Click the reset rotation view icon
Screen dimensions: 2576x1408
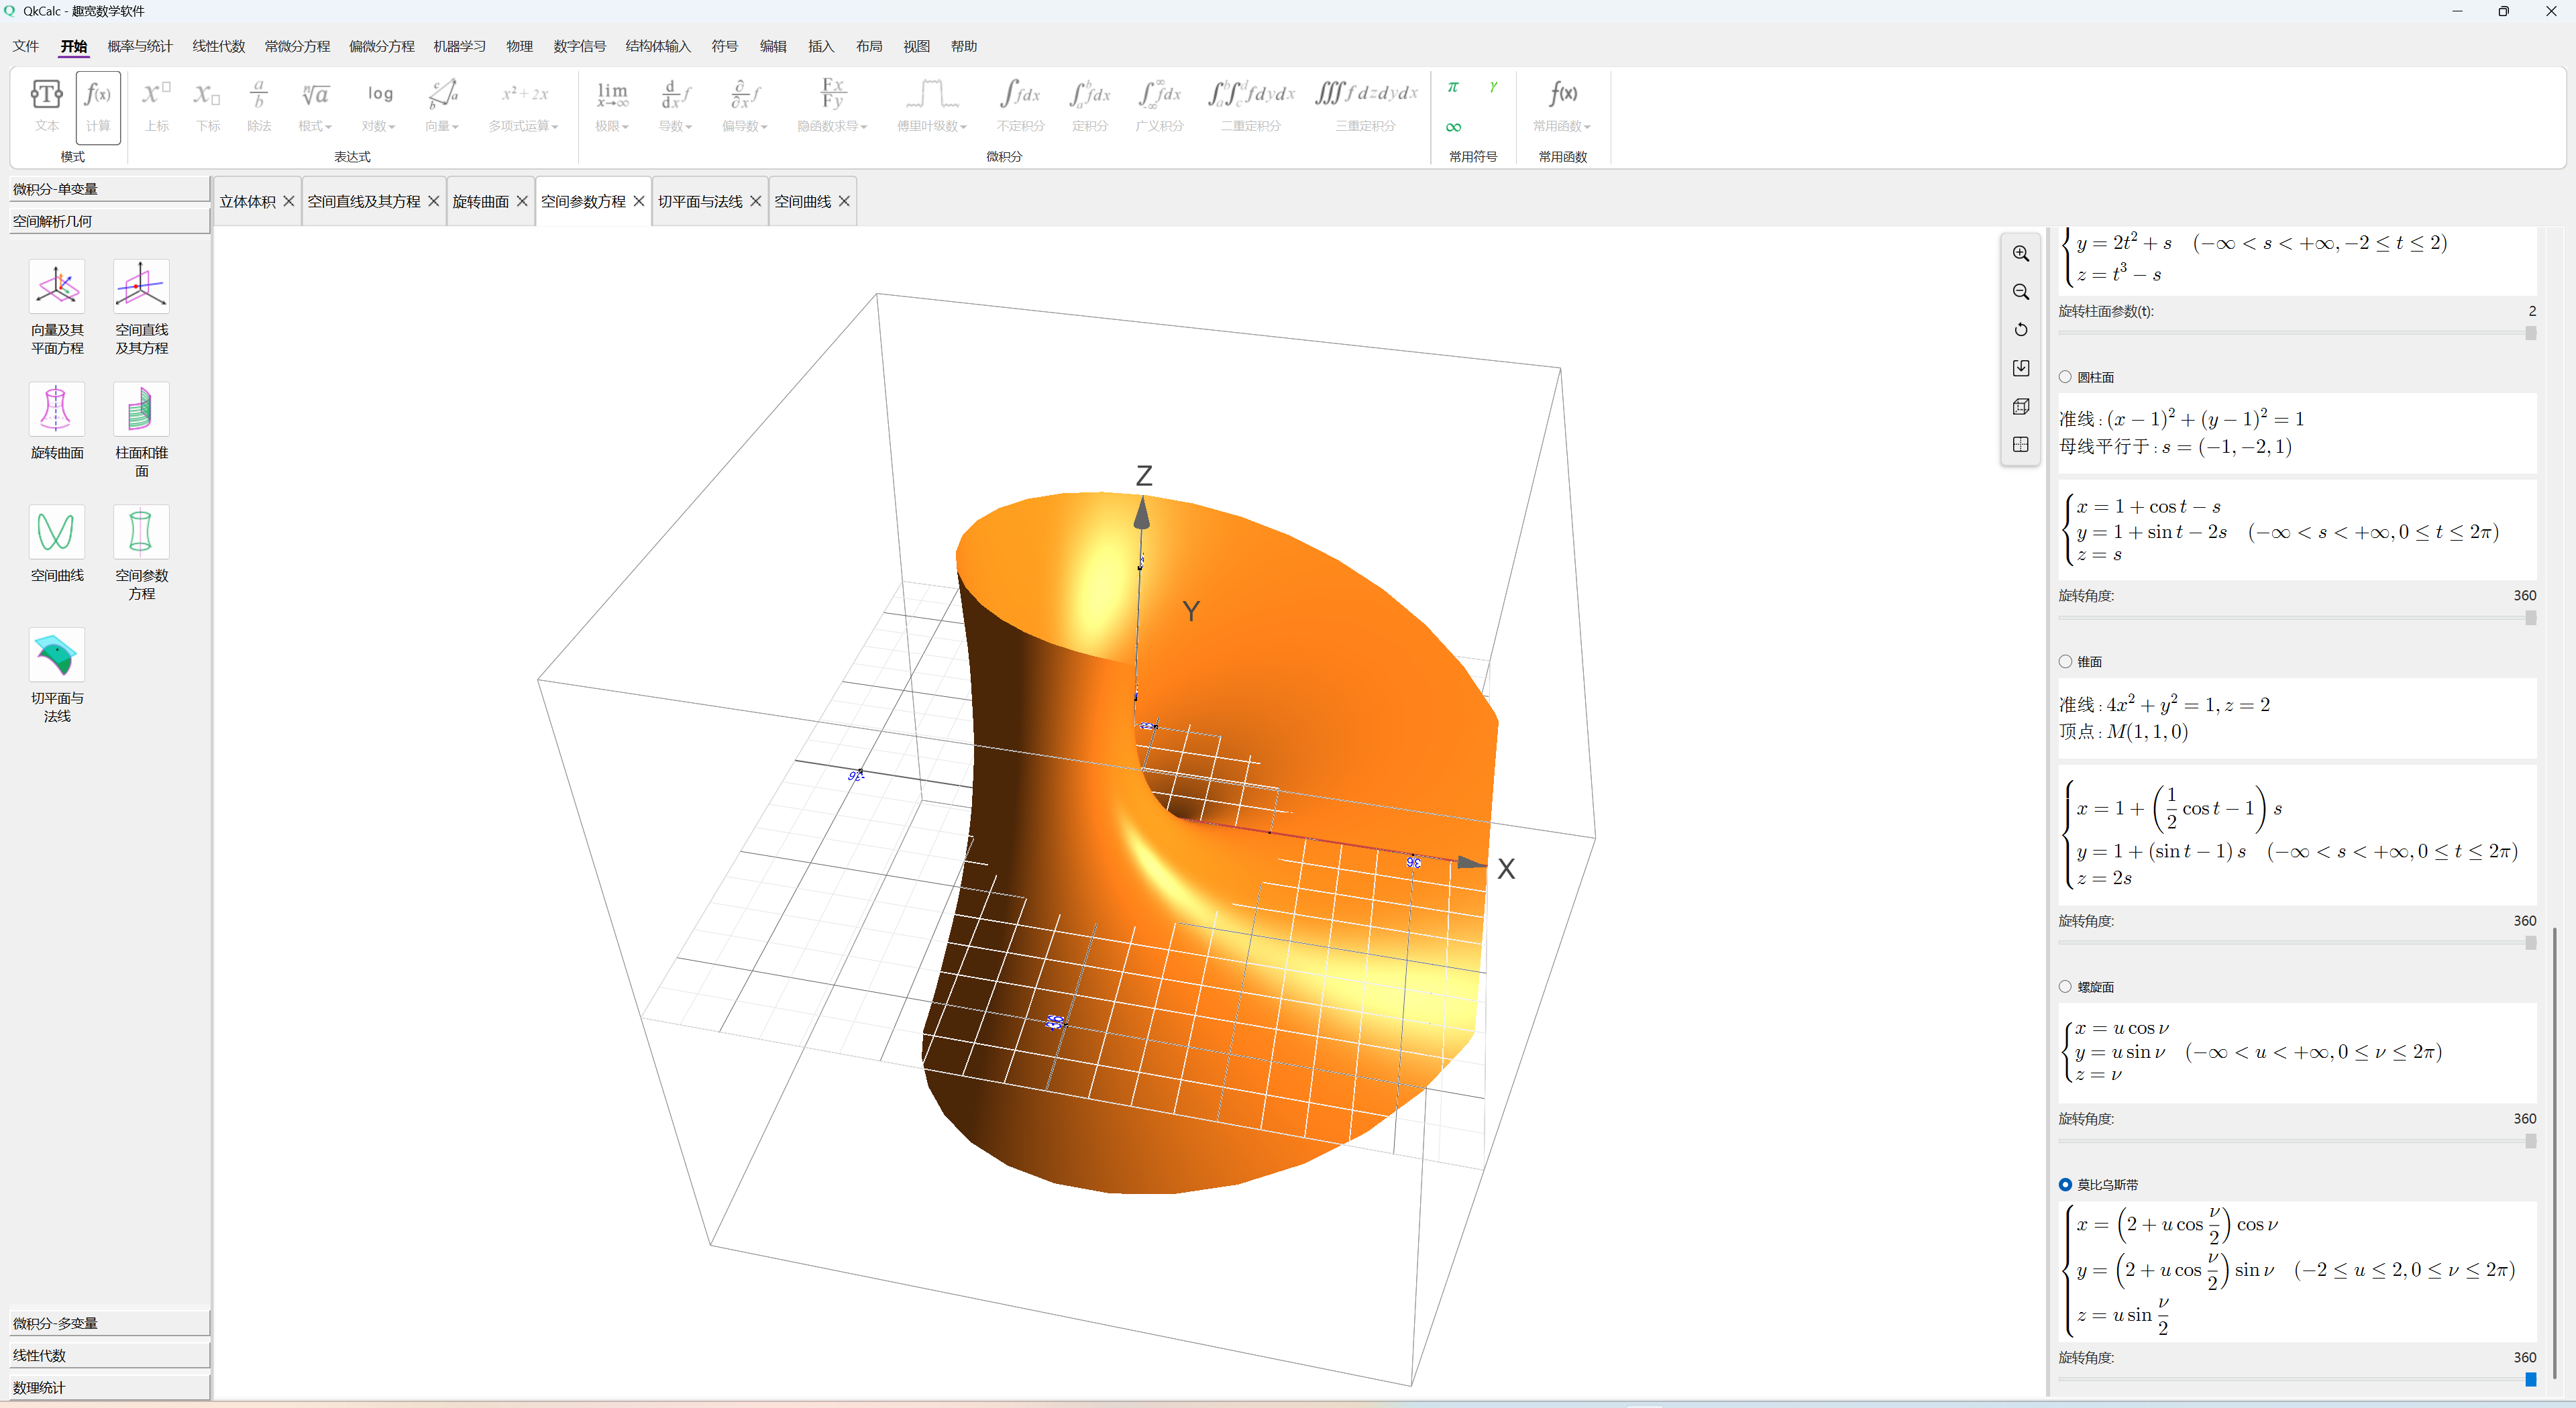click(x=2020, y=330)
